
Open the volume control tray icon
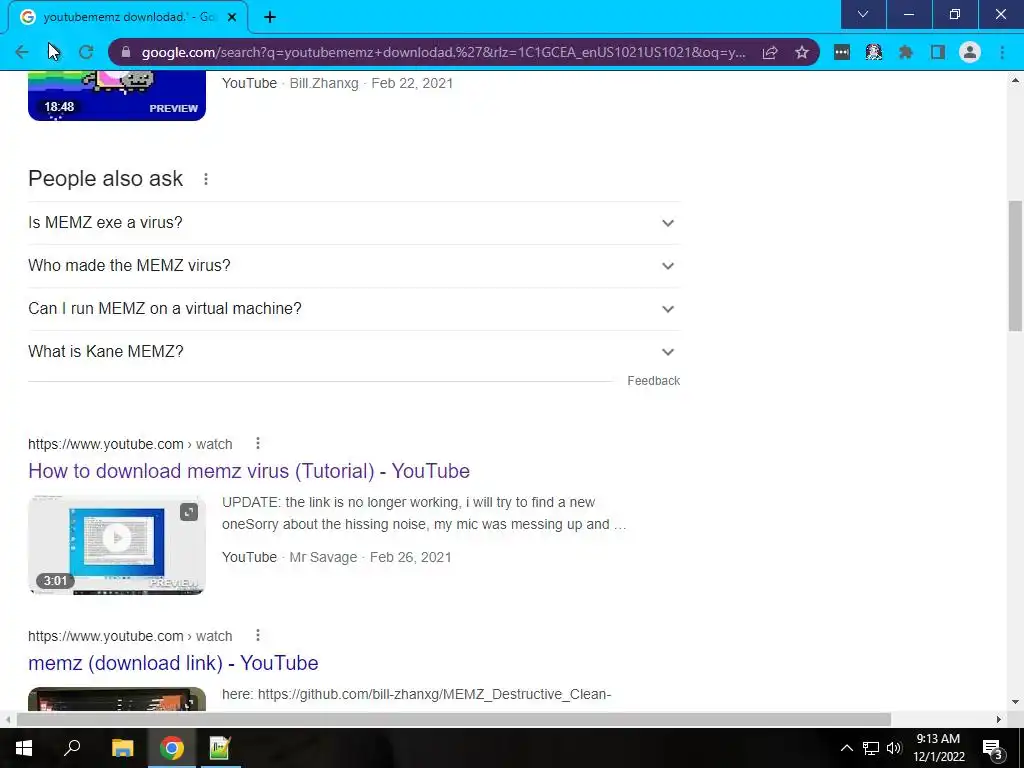894,748
